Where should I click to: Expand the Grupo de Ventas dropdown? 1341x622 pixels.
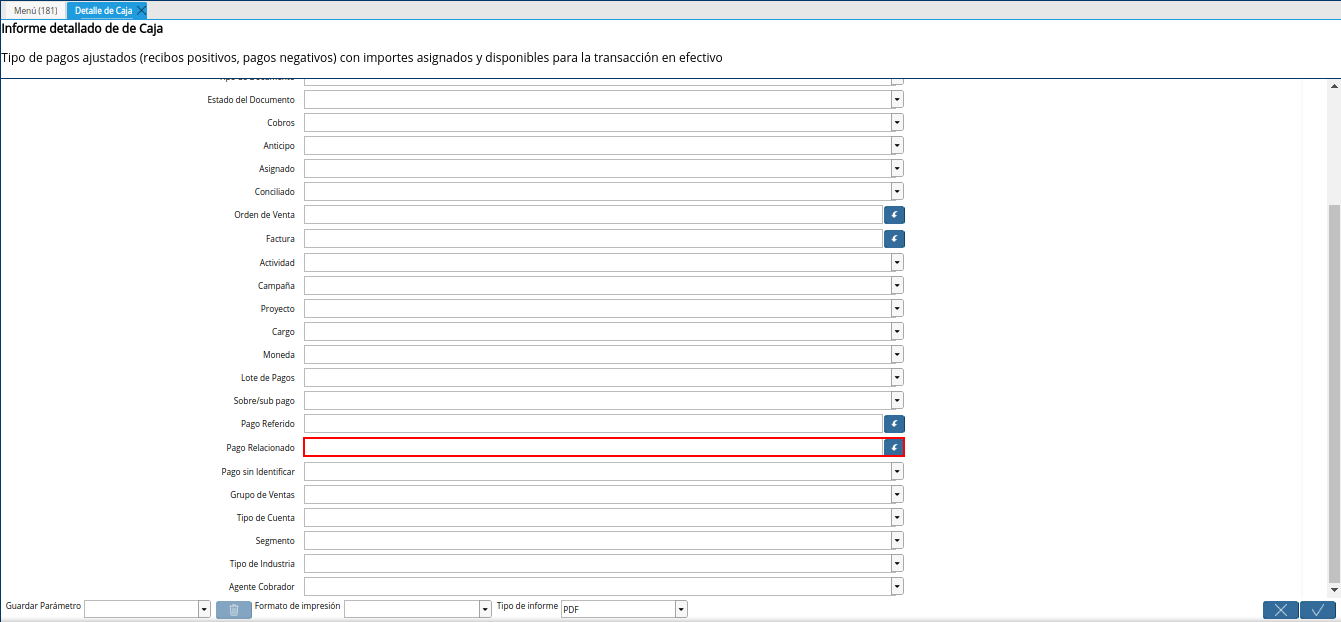897,494
